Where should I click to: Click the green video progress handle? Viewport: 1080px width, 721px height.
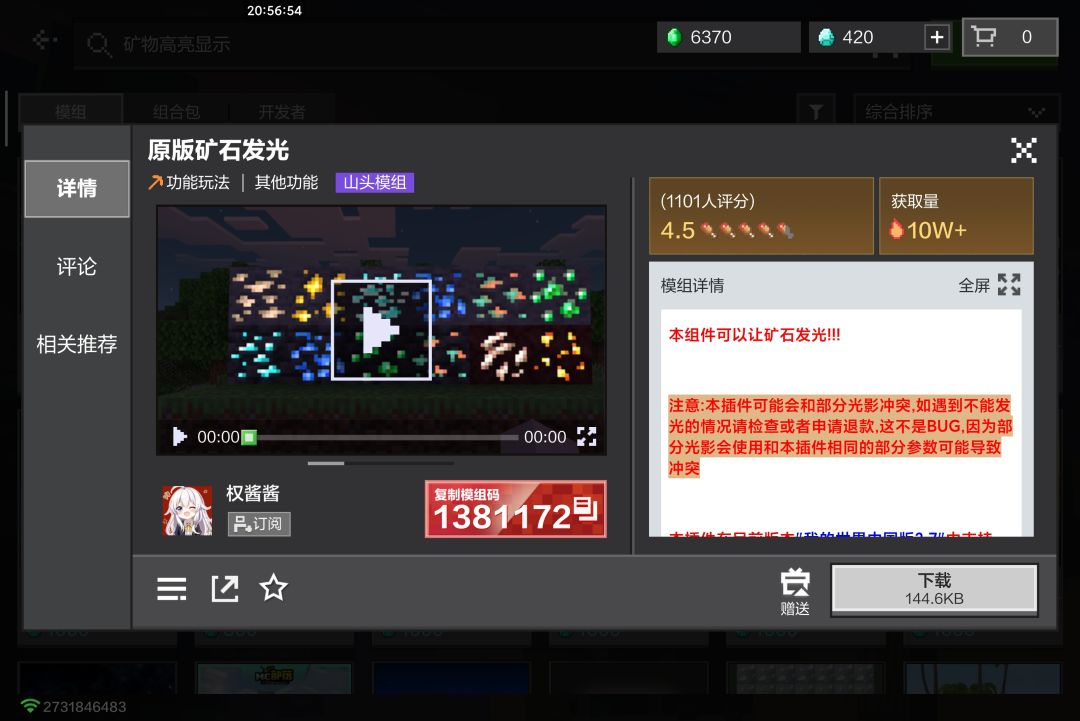[x=249, y=437]
